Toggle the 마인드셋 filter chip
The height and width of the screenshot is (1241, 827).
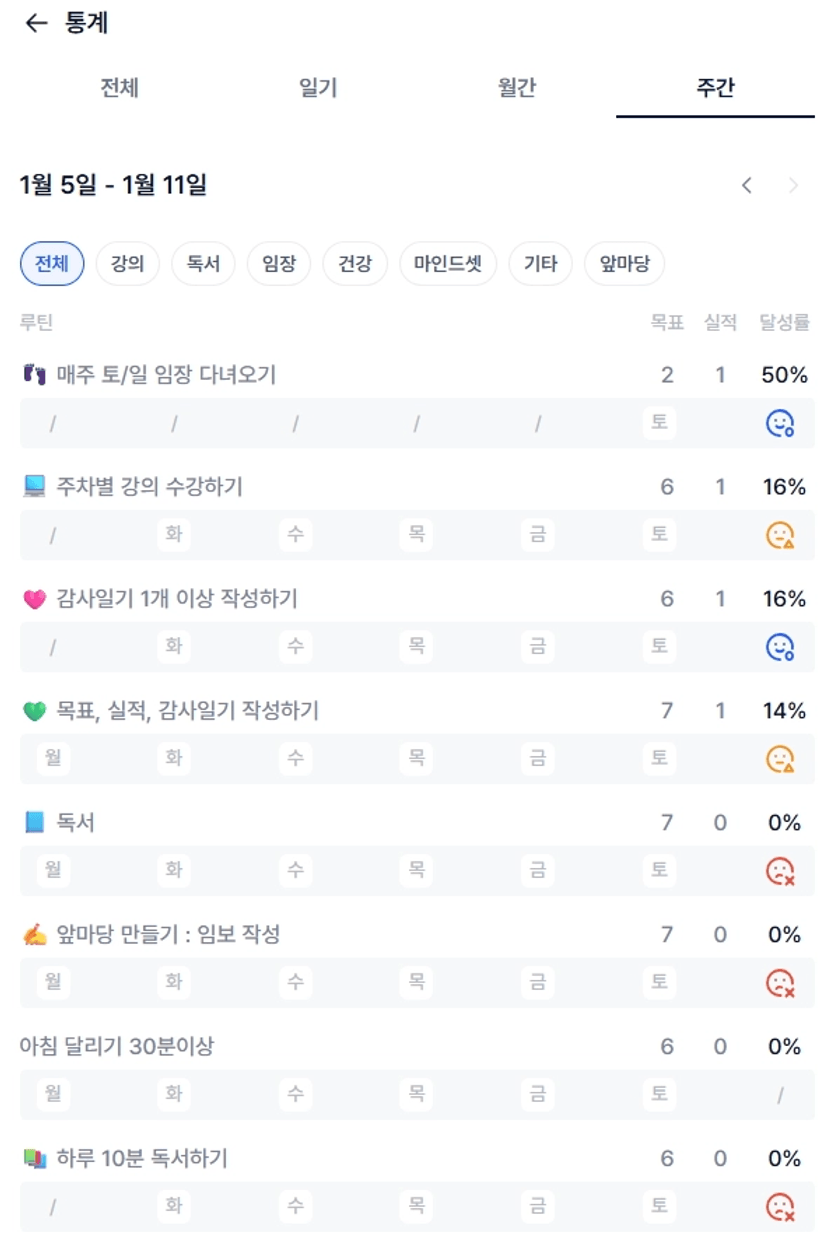pos(447,264)
